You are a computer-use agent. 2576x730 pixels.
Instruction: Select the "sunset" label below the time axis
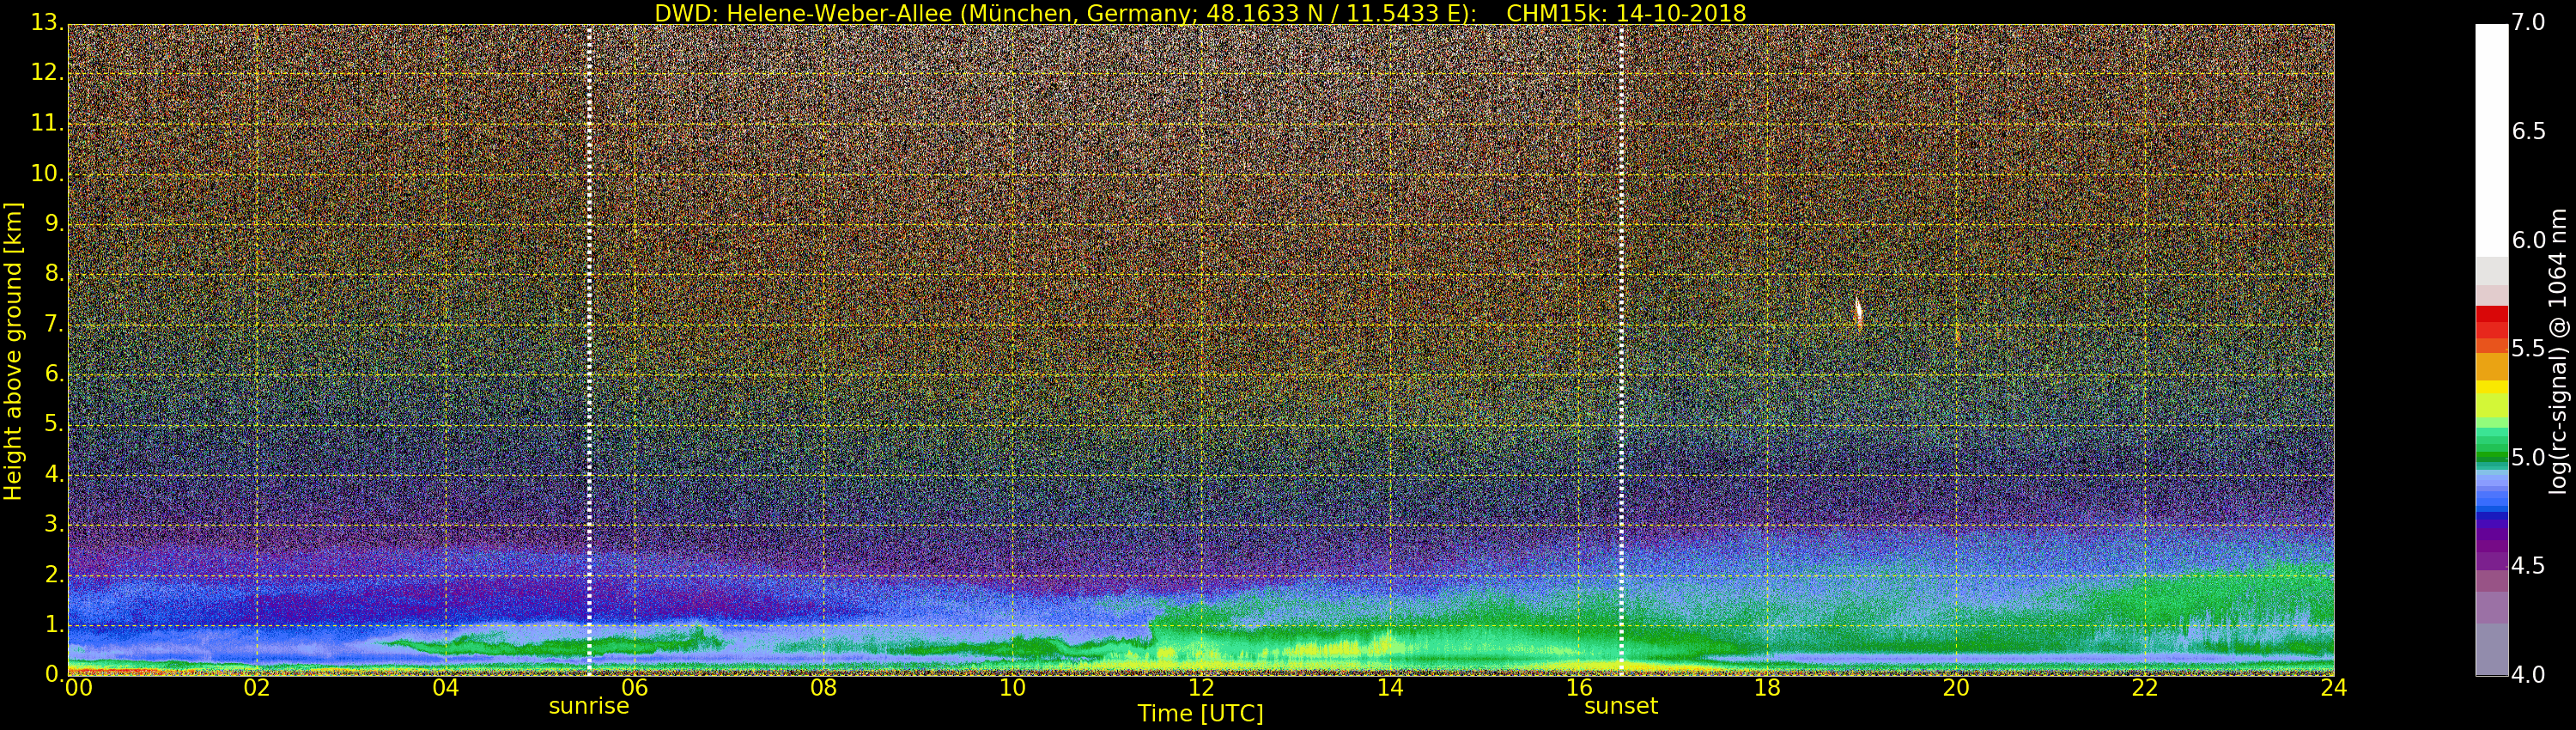1621,706
